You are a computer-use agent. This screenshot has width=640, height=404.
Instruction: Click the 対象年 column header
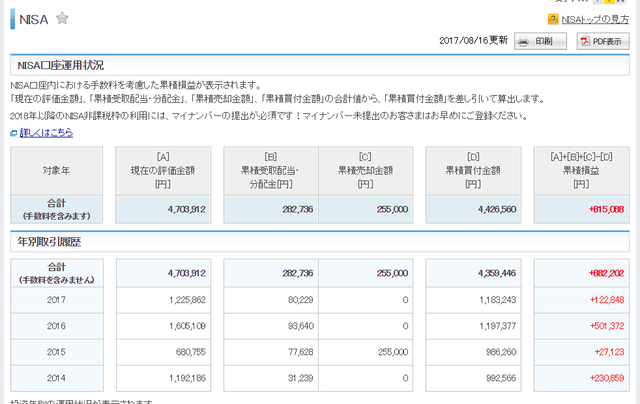pos(56,171)
